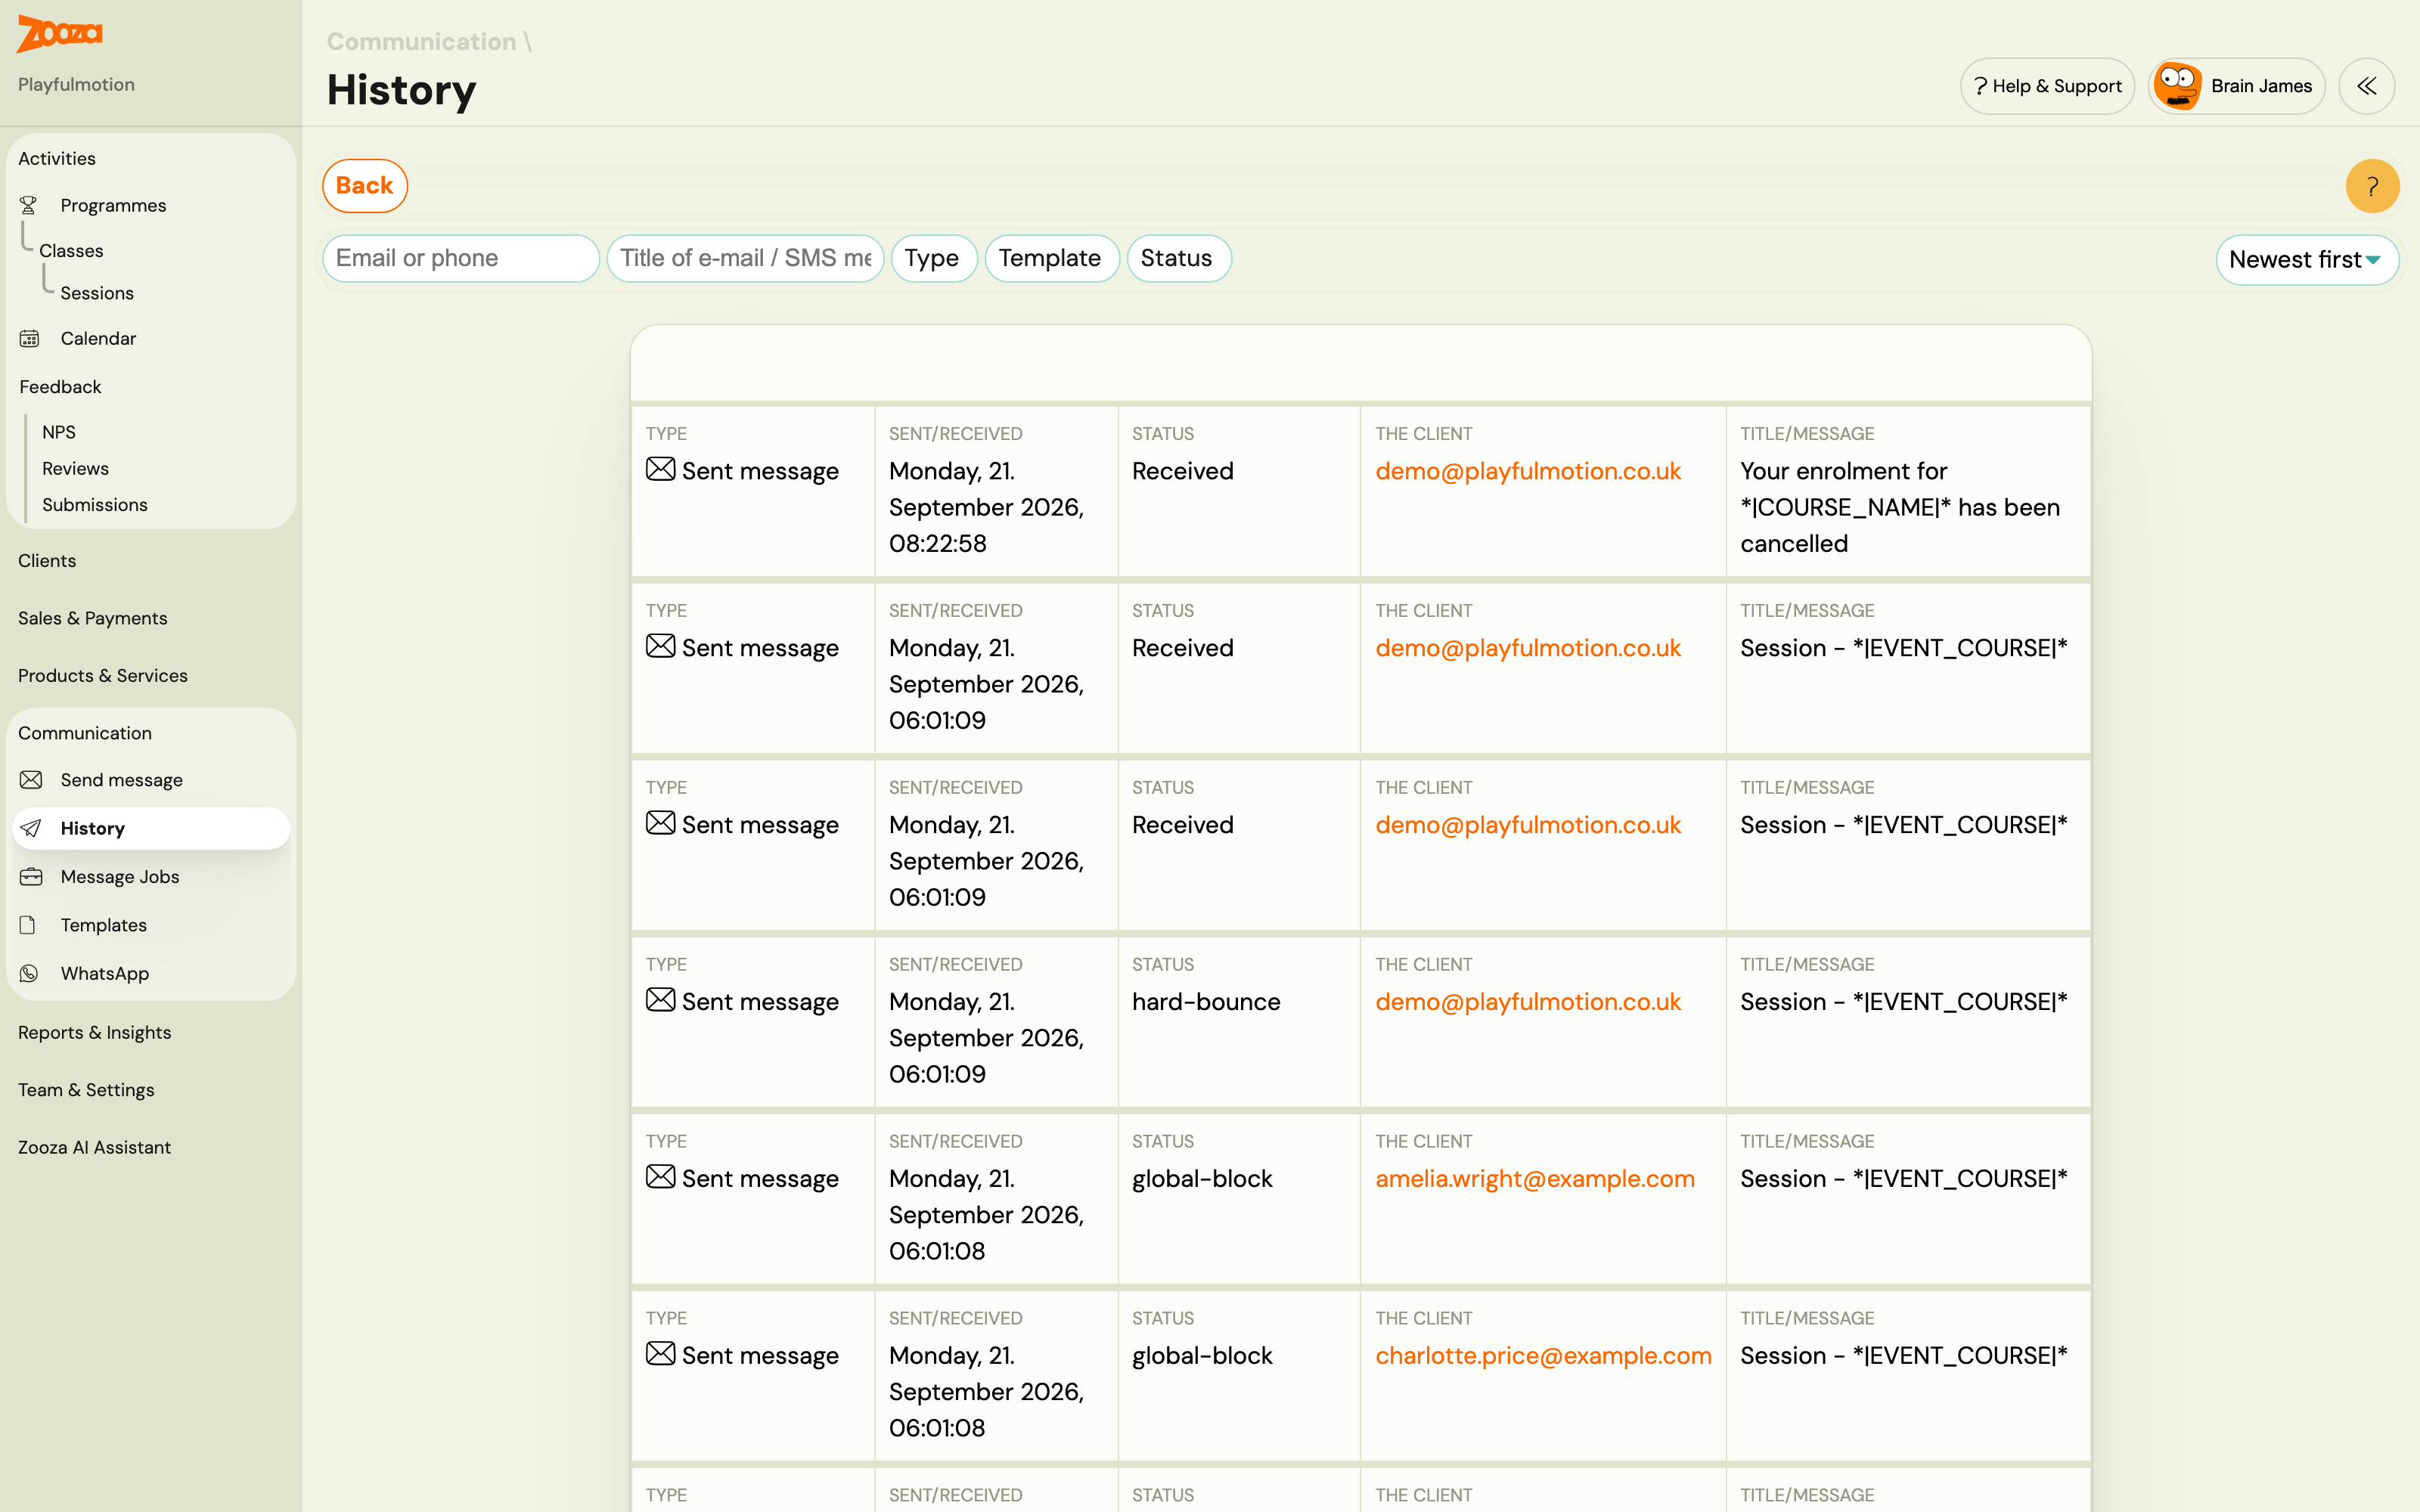Click Sent message text in hard-bounce row

tap(760, 1002)
